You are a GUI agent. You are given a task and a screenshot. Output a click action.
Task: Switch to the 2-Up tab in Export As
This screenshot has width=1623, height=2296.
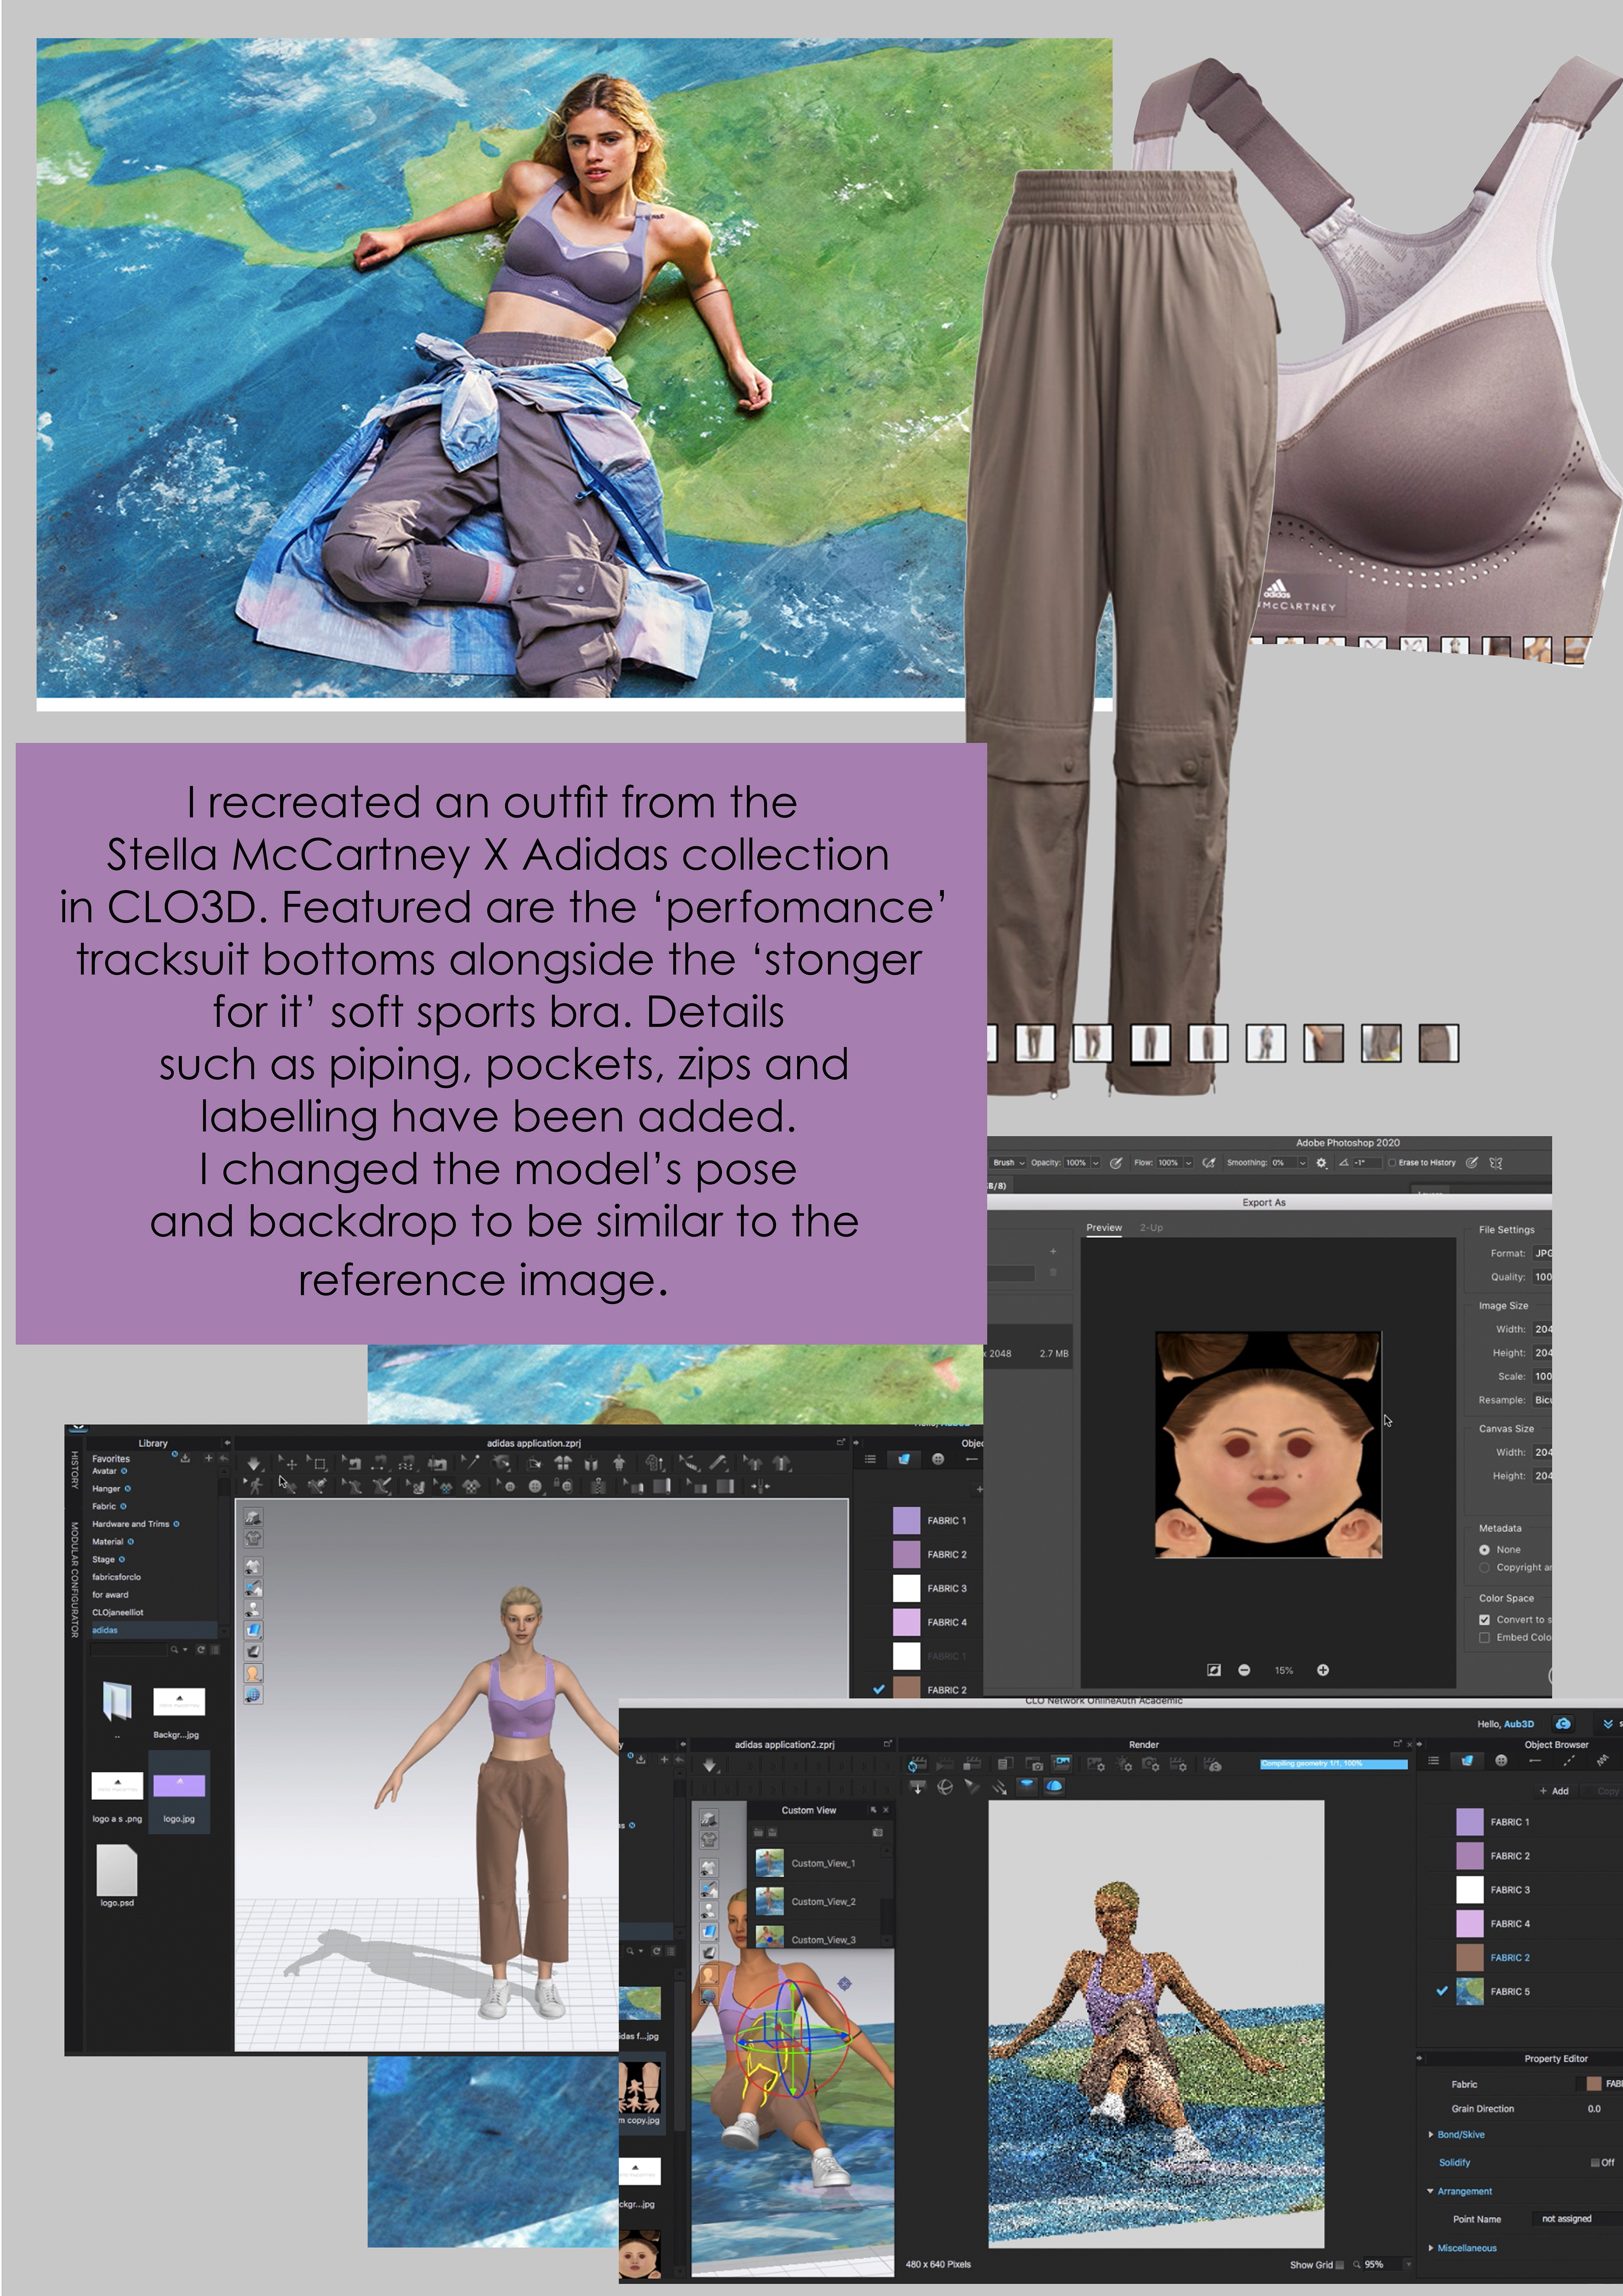pyautogui.click(x=1151, y=1228)
